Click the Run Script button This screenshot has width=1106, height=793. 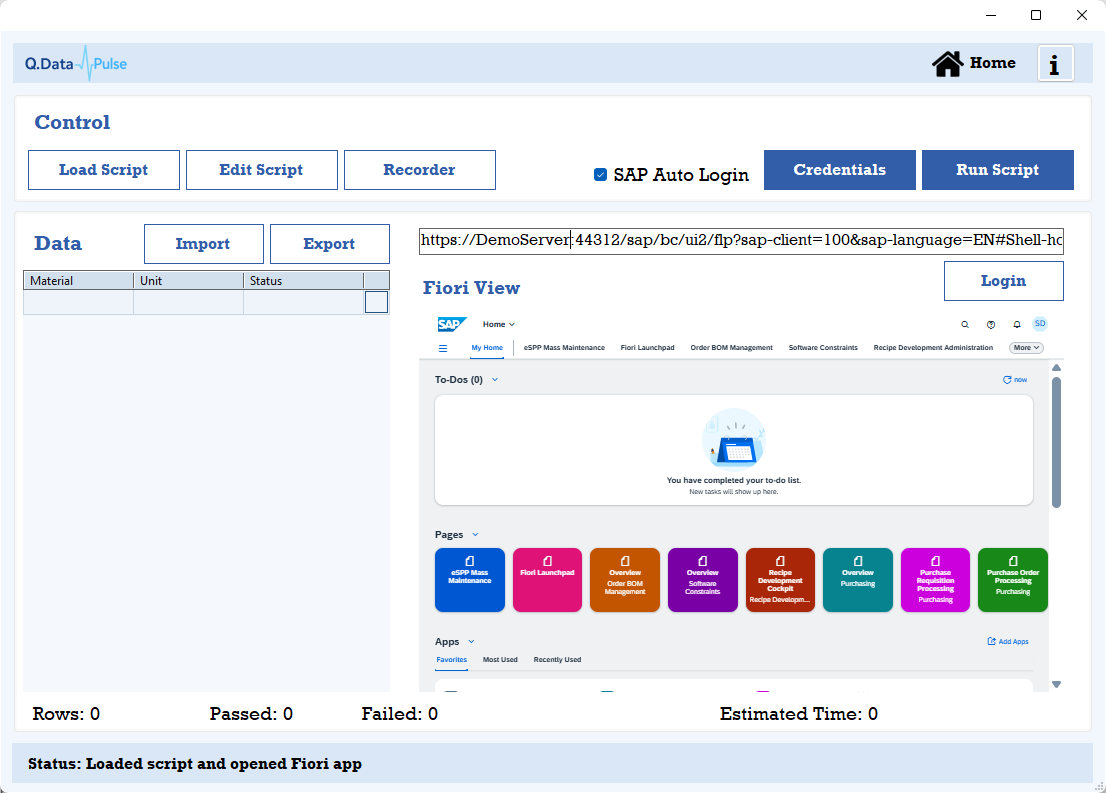(x=997, y=170)
